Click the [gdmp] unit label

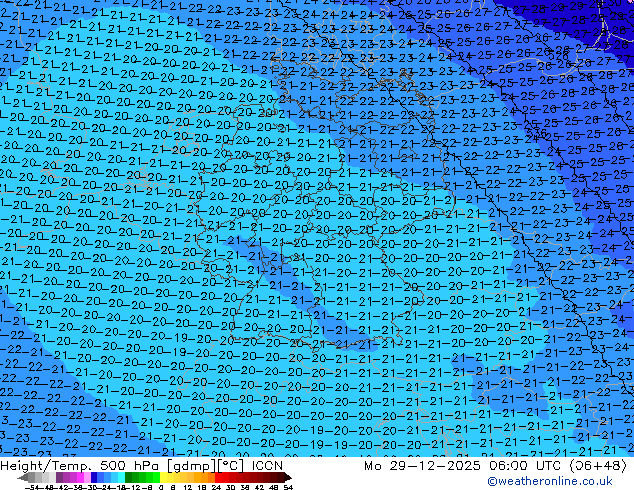(x=191, y=466)
